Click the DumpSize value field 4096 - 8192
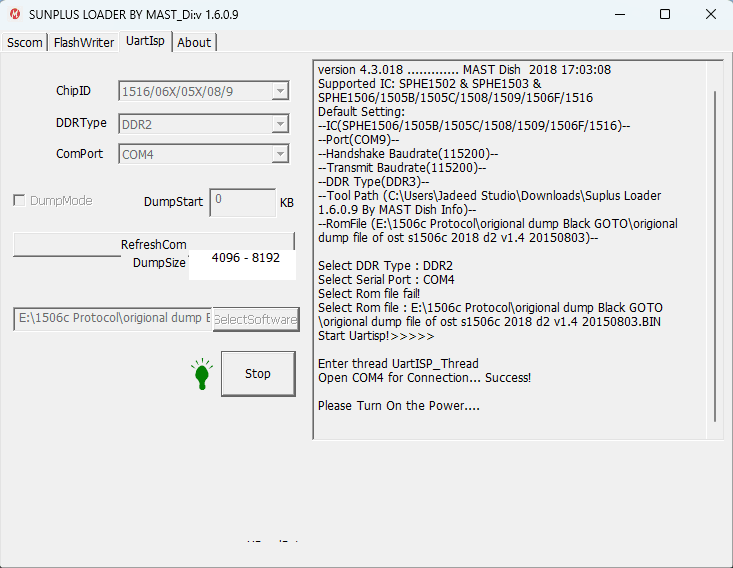The height and width of the screenshot is (568, 733). pos(242,264)
